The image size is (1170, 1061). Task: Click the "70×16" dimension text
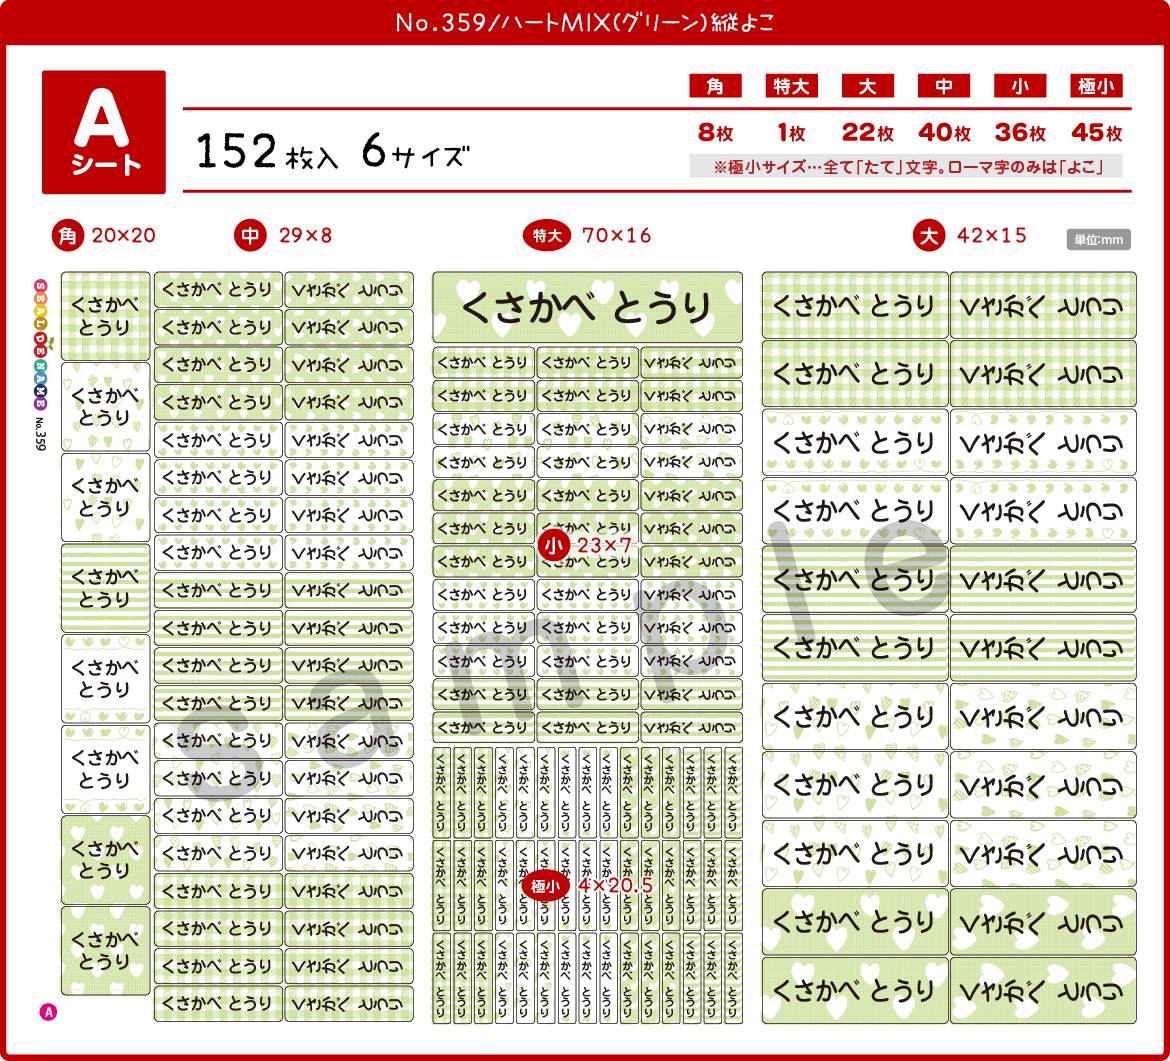click(x=617, y=236)
